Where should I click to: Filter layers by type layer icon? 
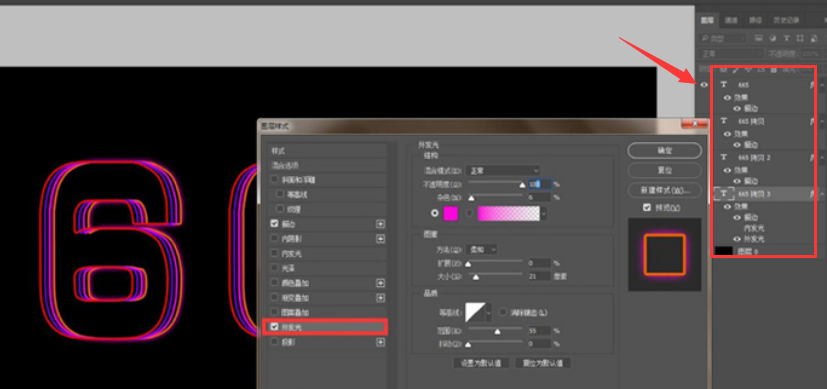786,38
